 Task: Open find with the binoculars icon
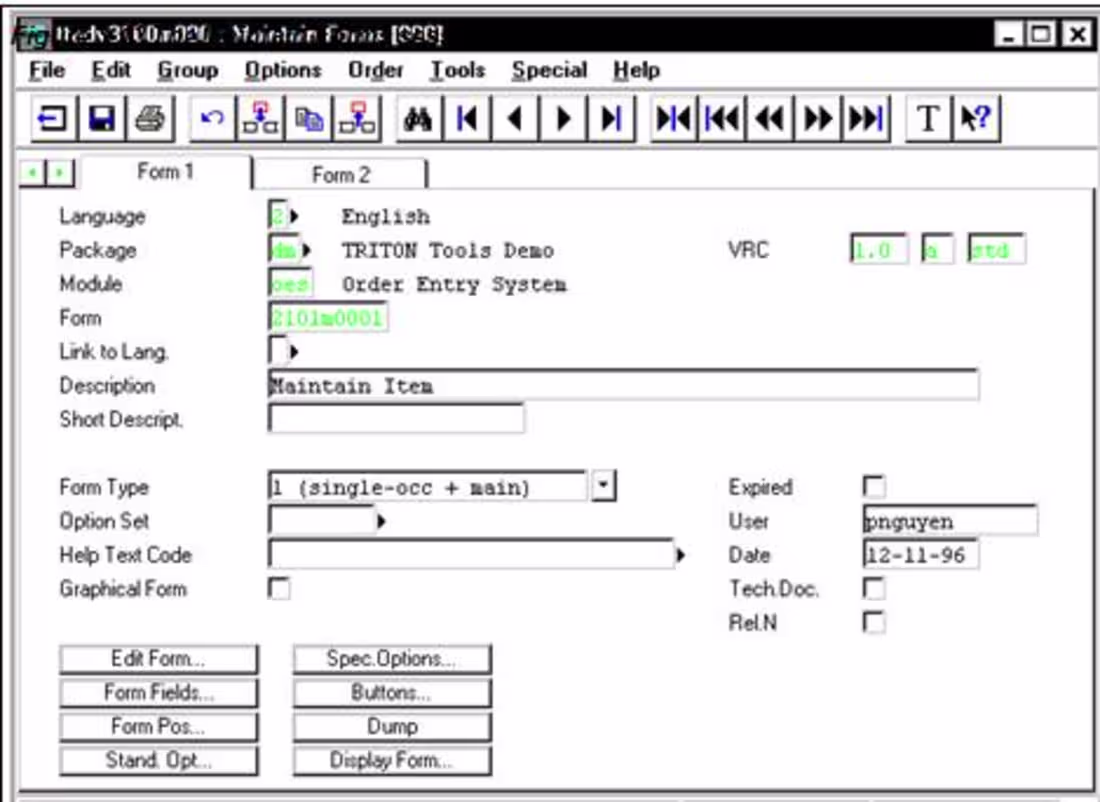tap(418, 119)
